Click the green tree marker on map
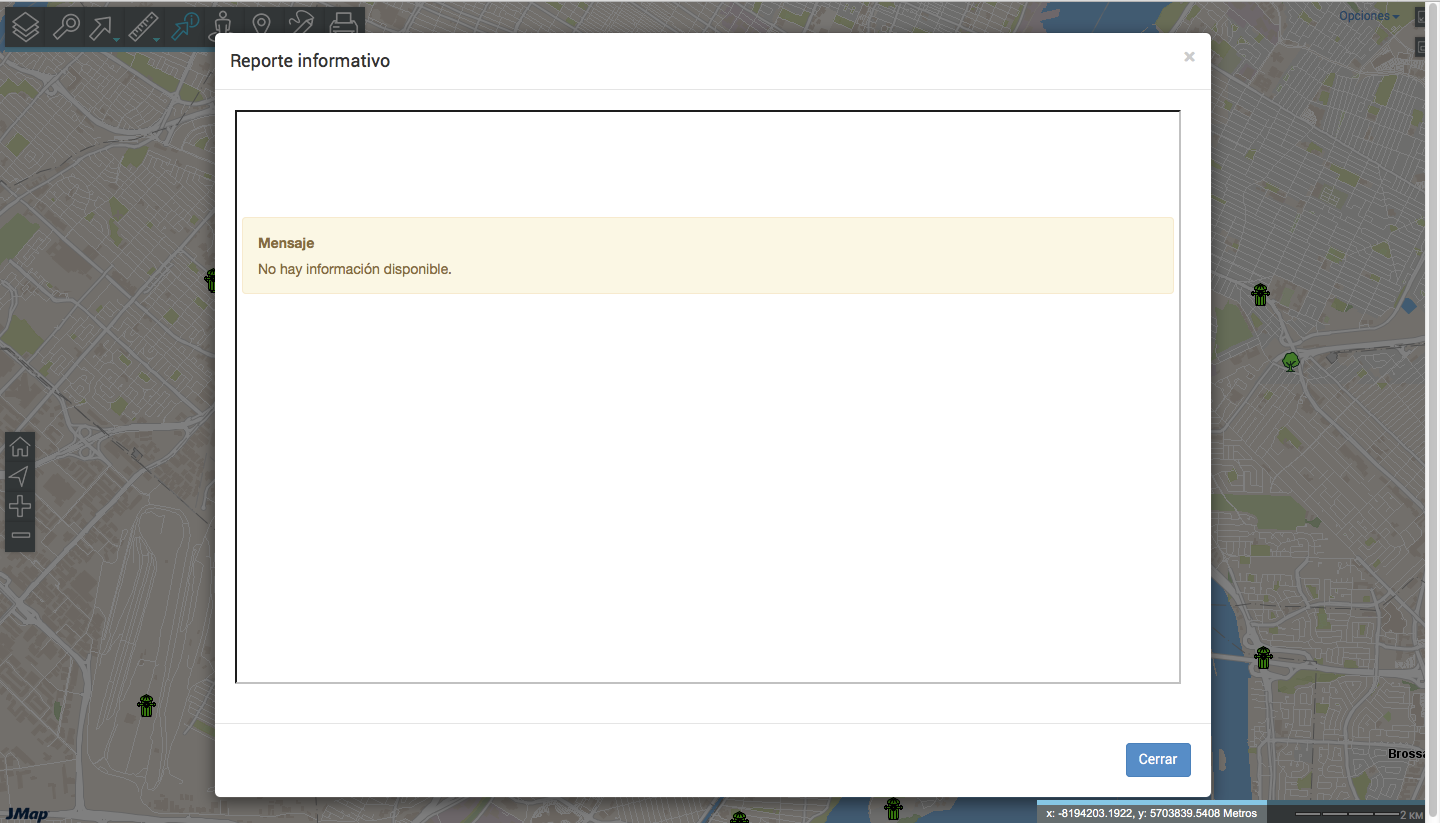This screenshot has height=823, width=1440. point(1291,362)
